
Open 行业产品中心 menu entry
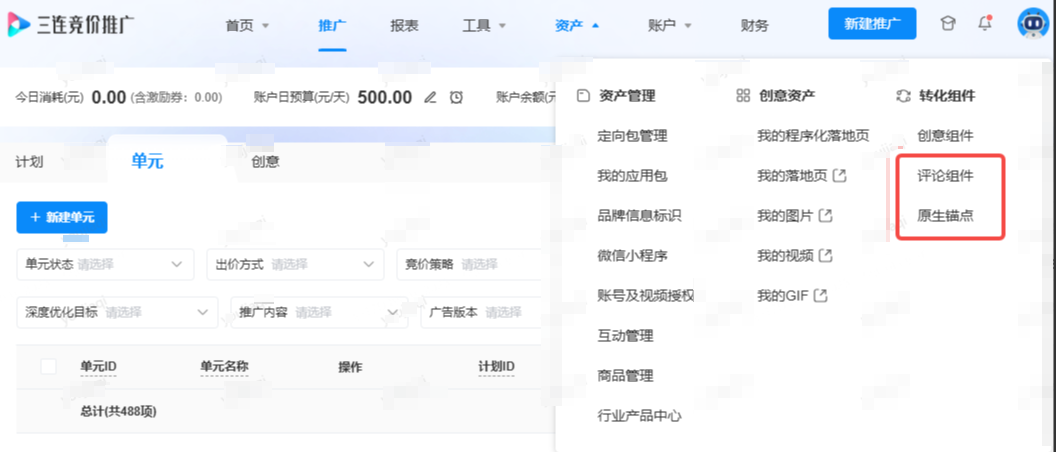[x=640, y=416]
